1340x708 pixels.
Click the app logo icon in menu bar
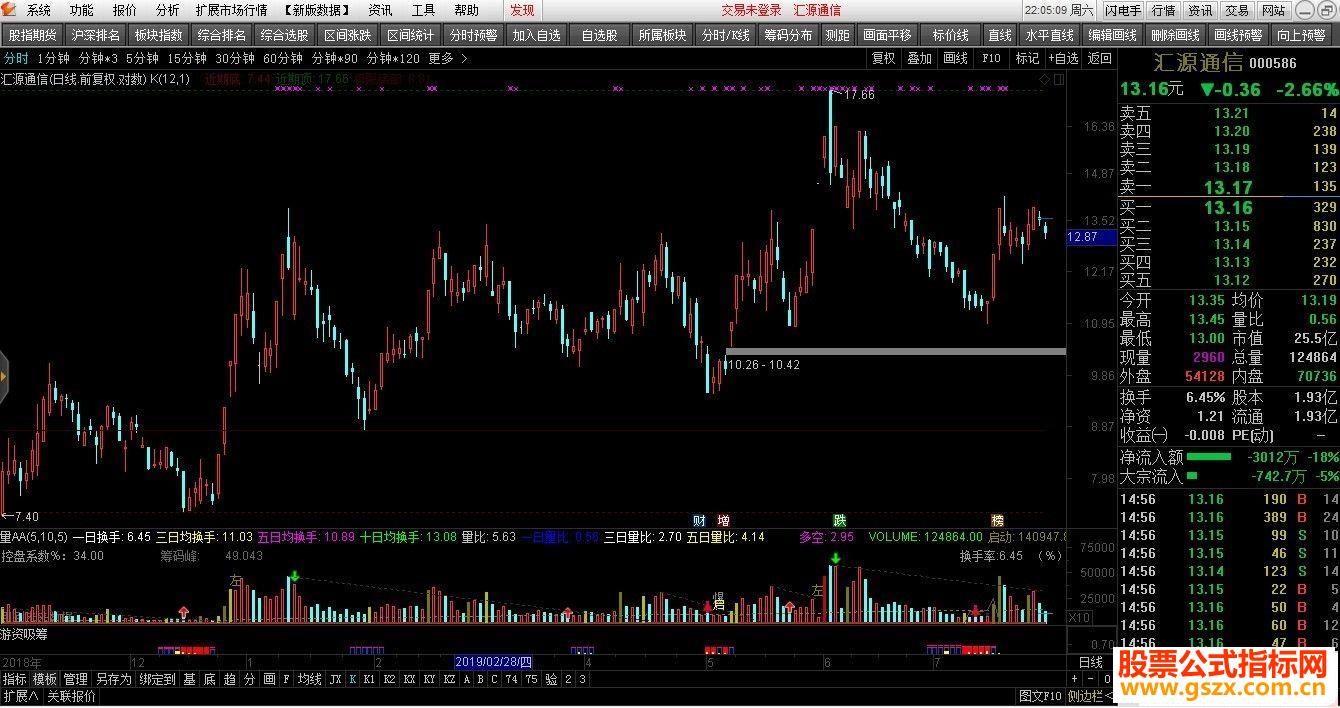[9, 10]
